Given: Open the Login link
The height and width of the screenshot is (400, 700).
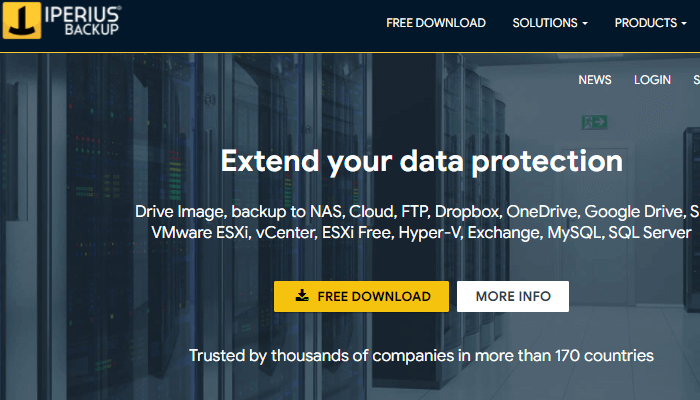Looking at the screenshot, I should coord(653,80).
